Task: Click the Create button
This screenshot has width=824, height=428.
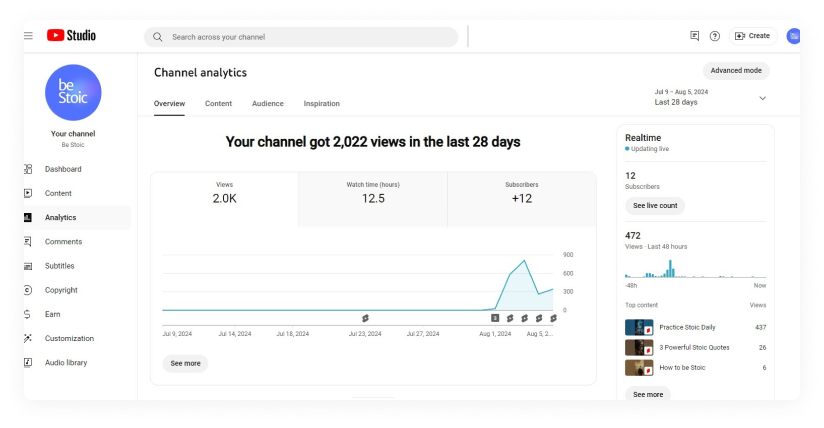Action: pyautogui.click(x=753, y=36)
